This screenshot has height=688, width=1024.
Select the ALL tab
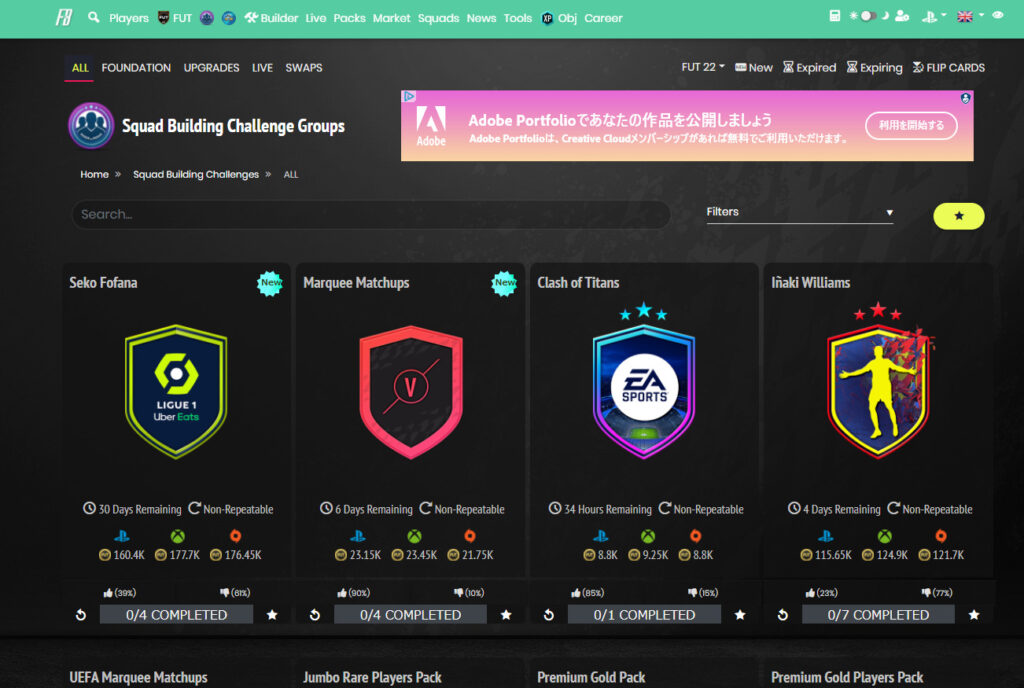[x=80, y=68]
